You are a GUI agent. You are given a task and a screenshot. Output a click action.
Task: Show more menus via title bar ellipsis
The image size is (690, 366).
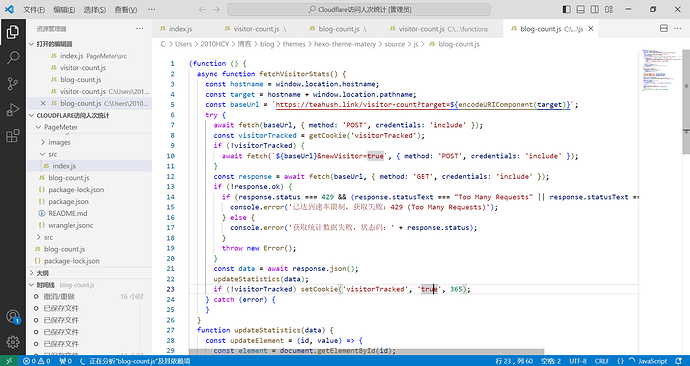tap(151, 9)
